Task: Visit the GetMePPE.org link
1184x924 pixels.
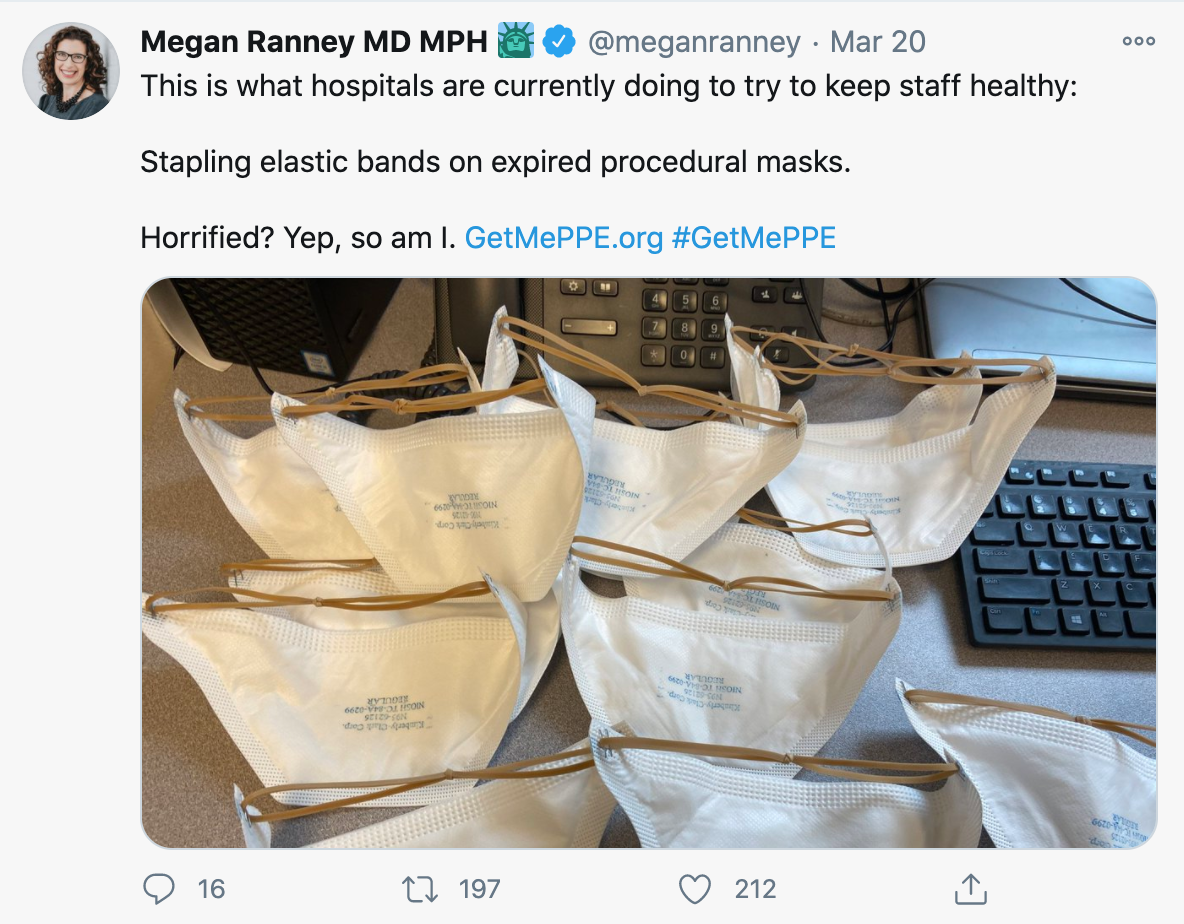Action: (x=563, y=238)
